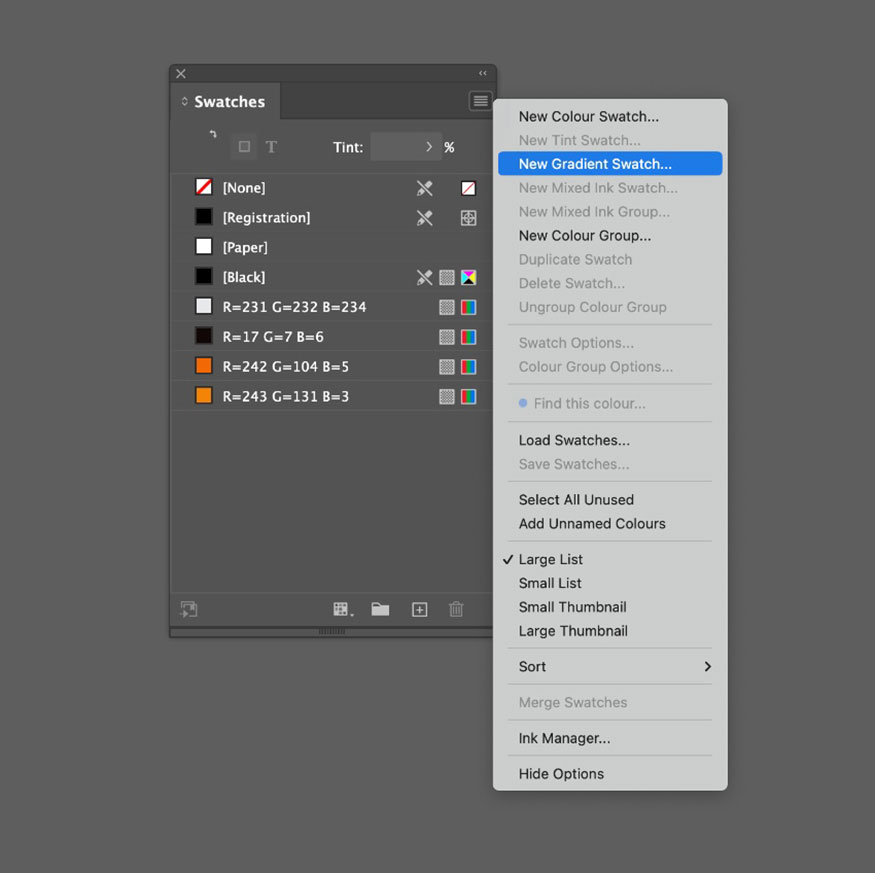
Task: Click non-editable pencil icon on [Registration] row
Action: point(425,218)
